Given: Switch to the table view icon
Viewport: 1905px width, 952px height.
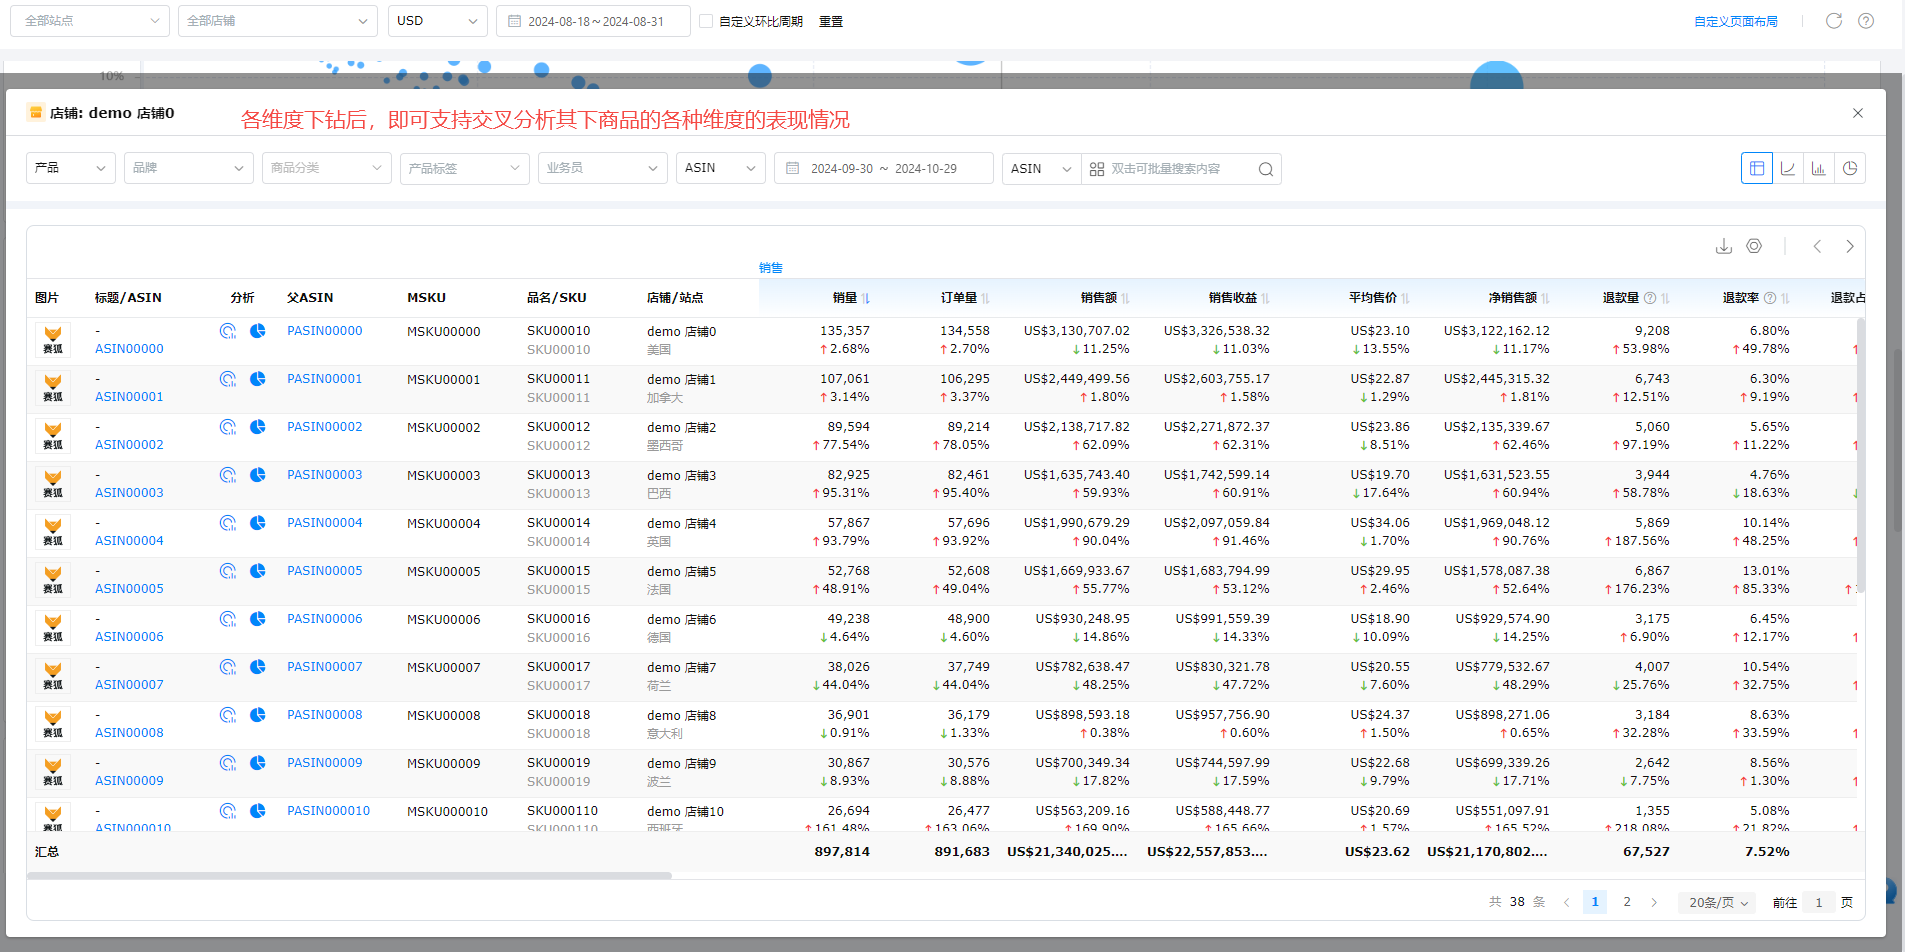Looking at the screenshot, I should pyautogui.click(x=1756, y=168).
